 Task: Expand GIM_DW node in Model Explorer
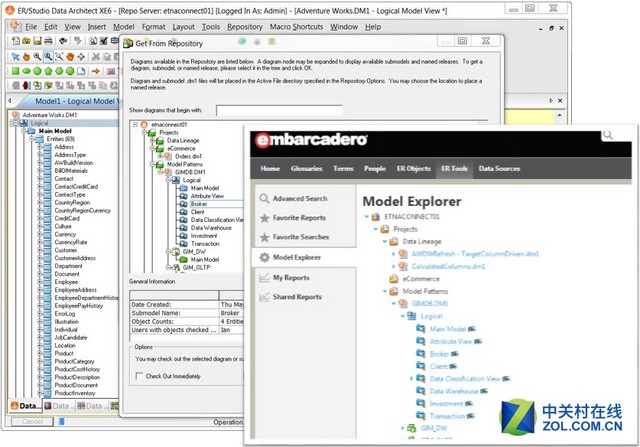[402, 428]
